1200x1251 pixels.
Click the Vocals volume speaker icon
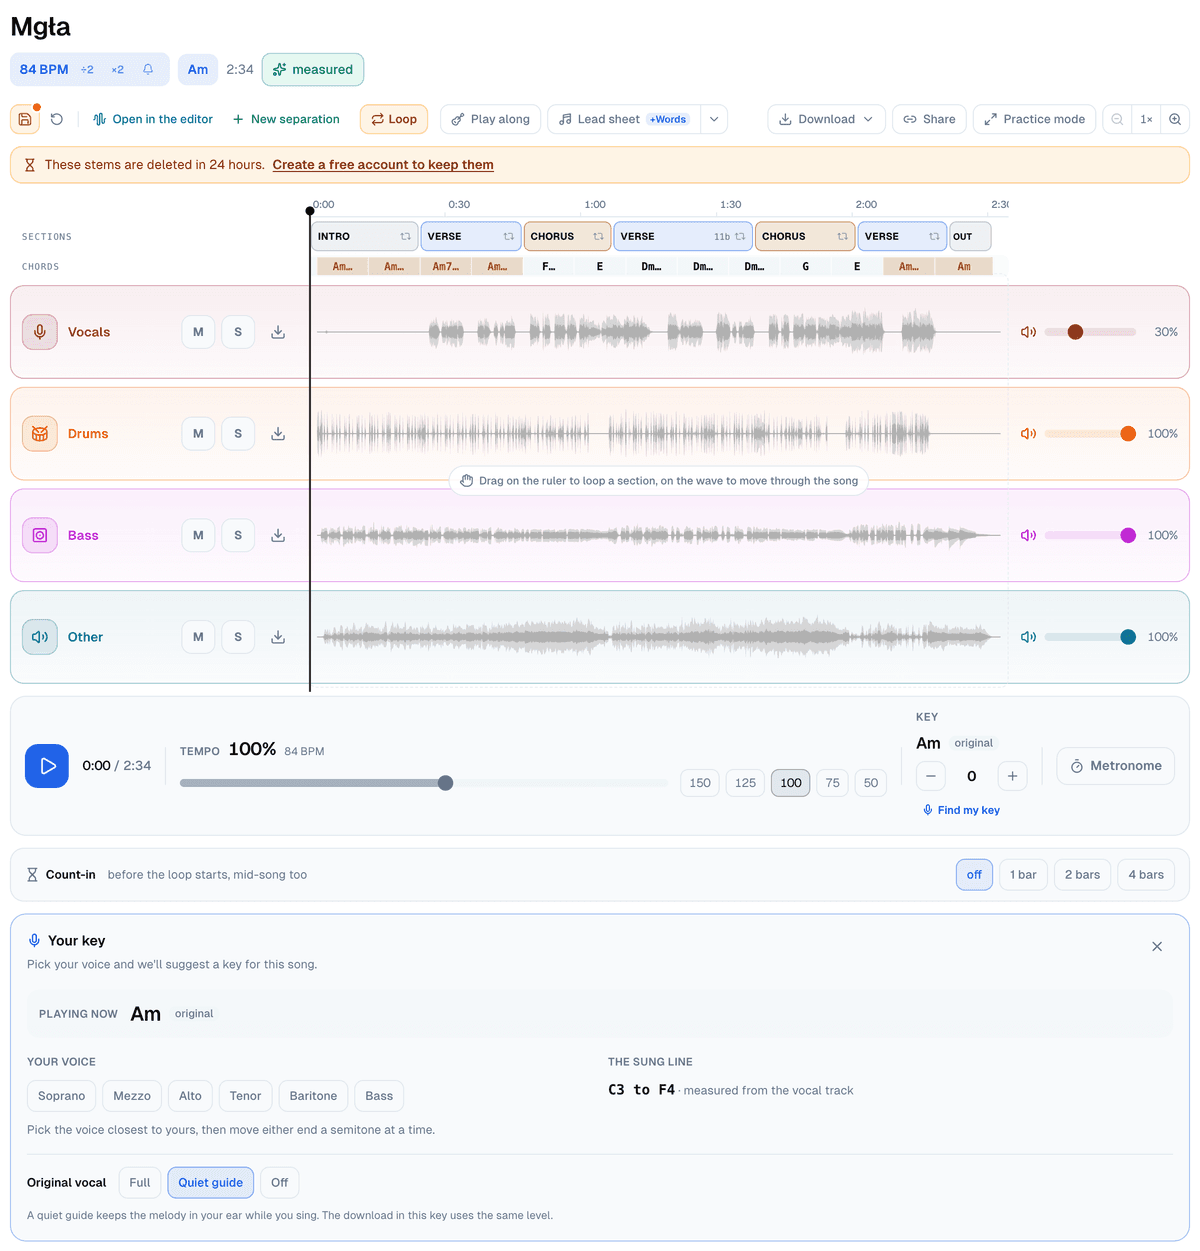pyautogui.click(x=1028, y=332)
